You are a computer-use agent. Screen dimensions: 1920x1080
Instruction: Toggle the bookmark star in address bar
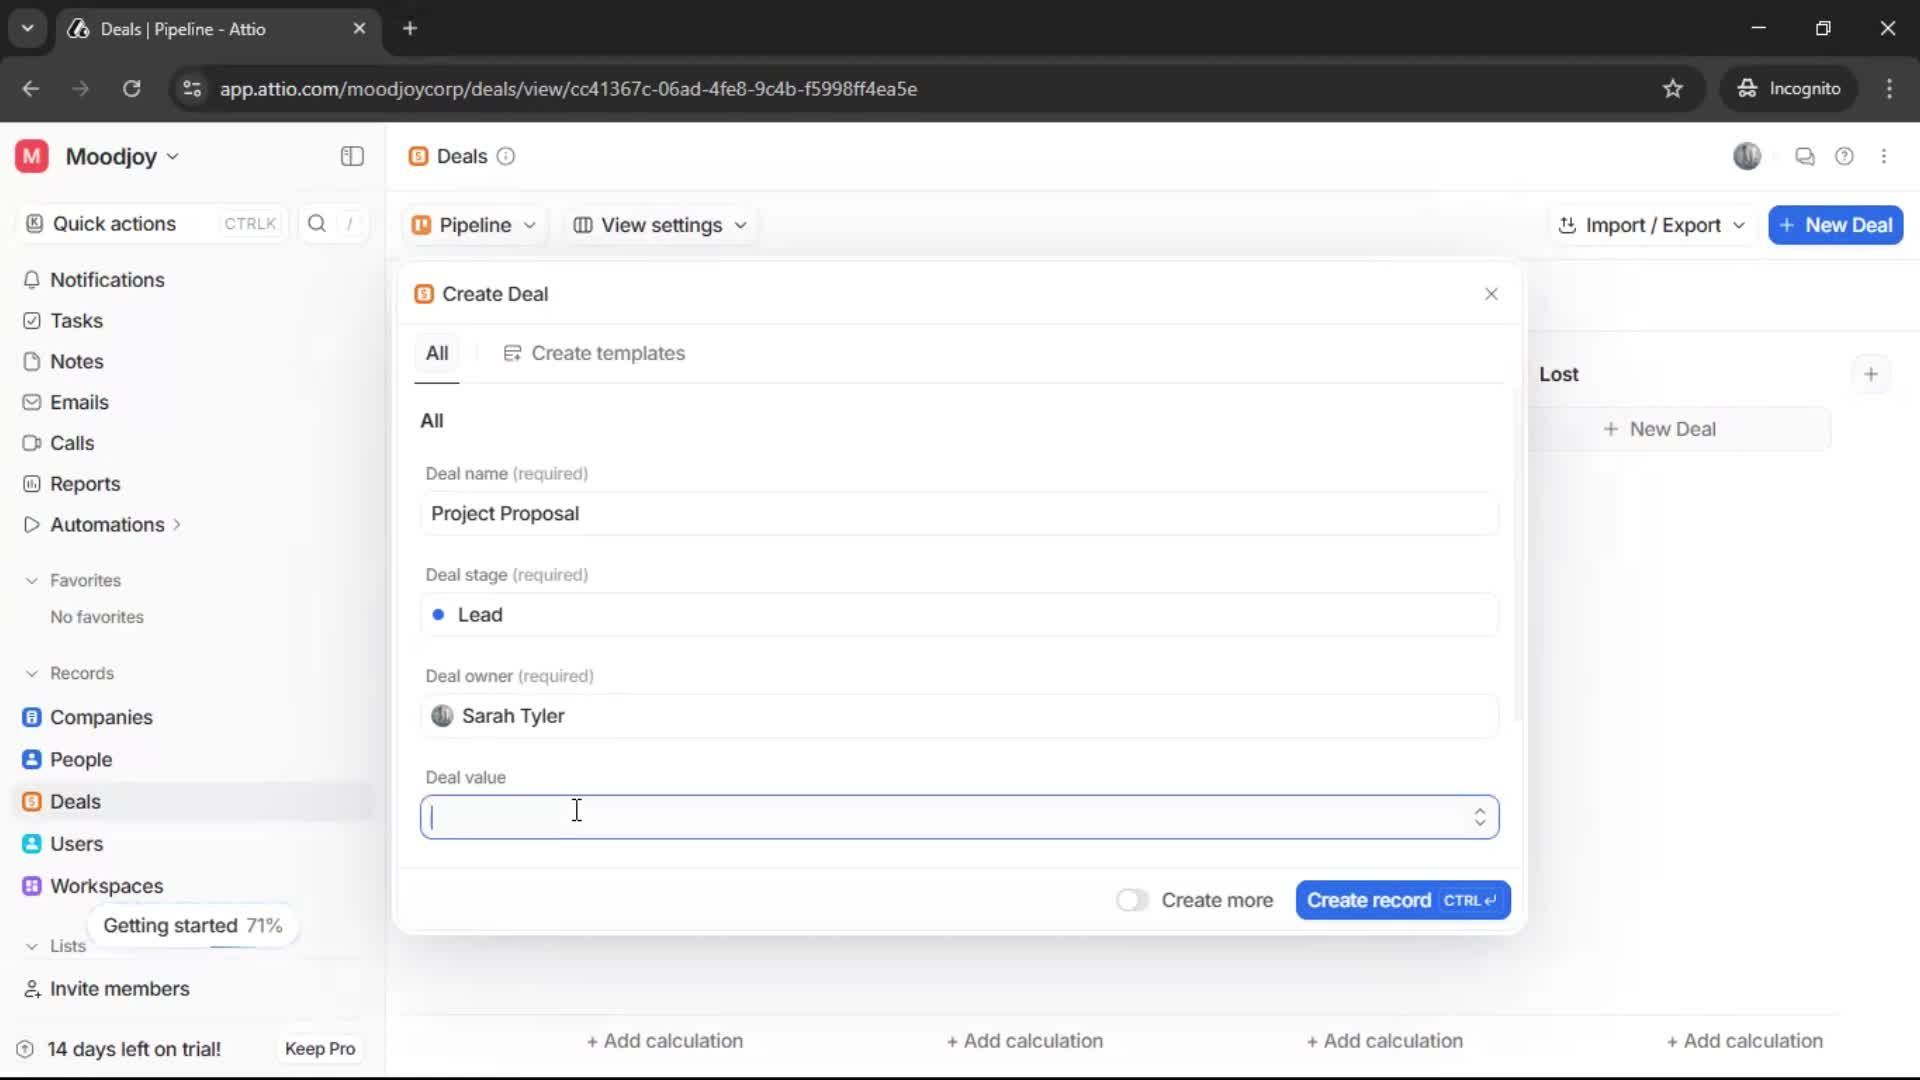1673,88
